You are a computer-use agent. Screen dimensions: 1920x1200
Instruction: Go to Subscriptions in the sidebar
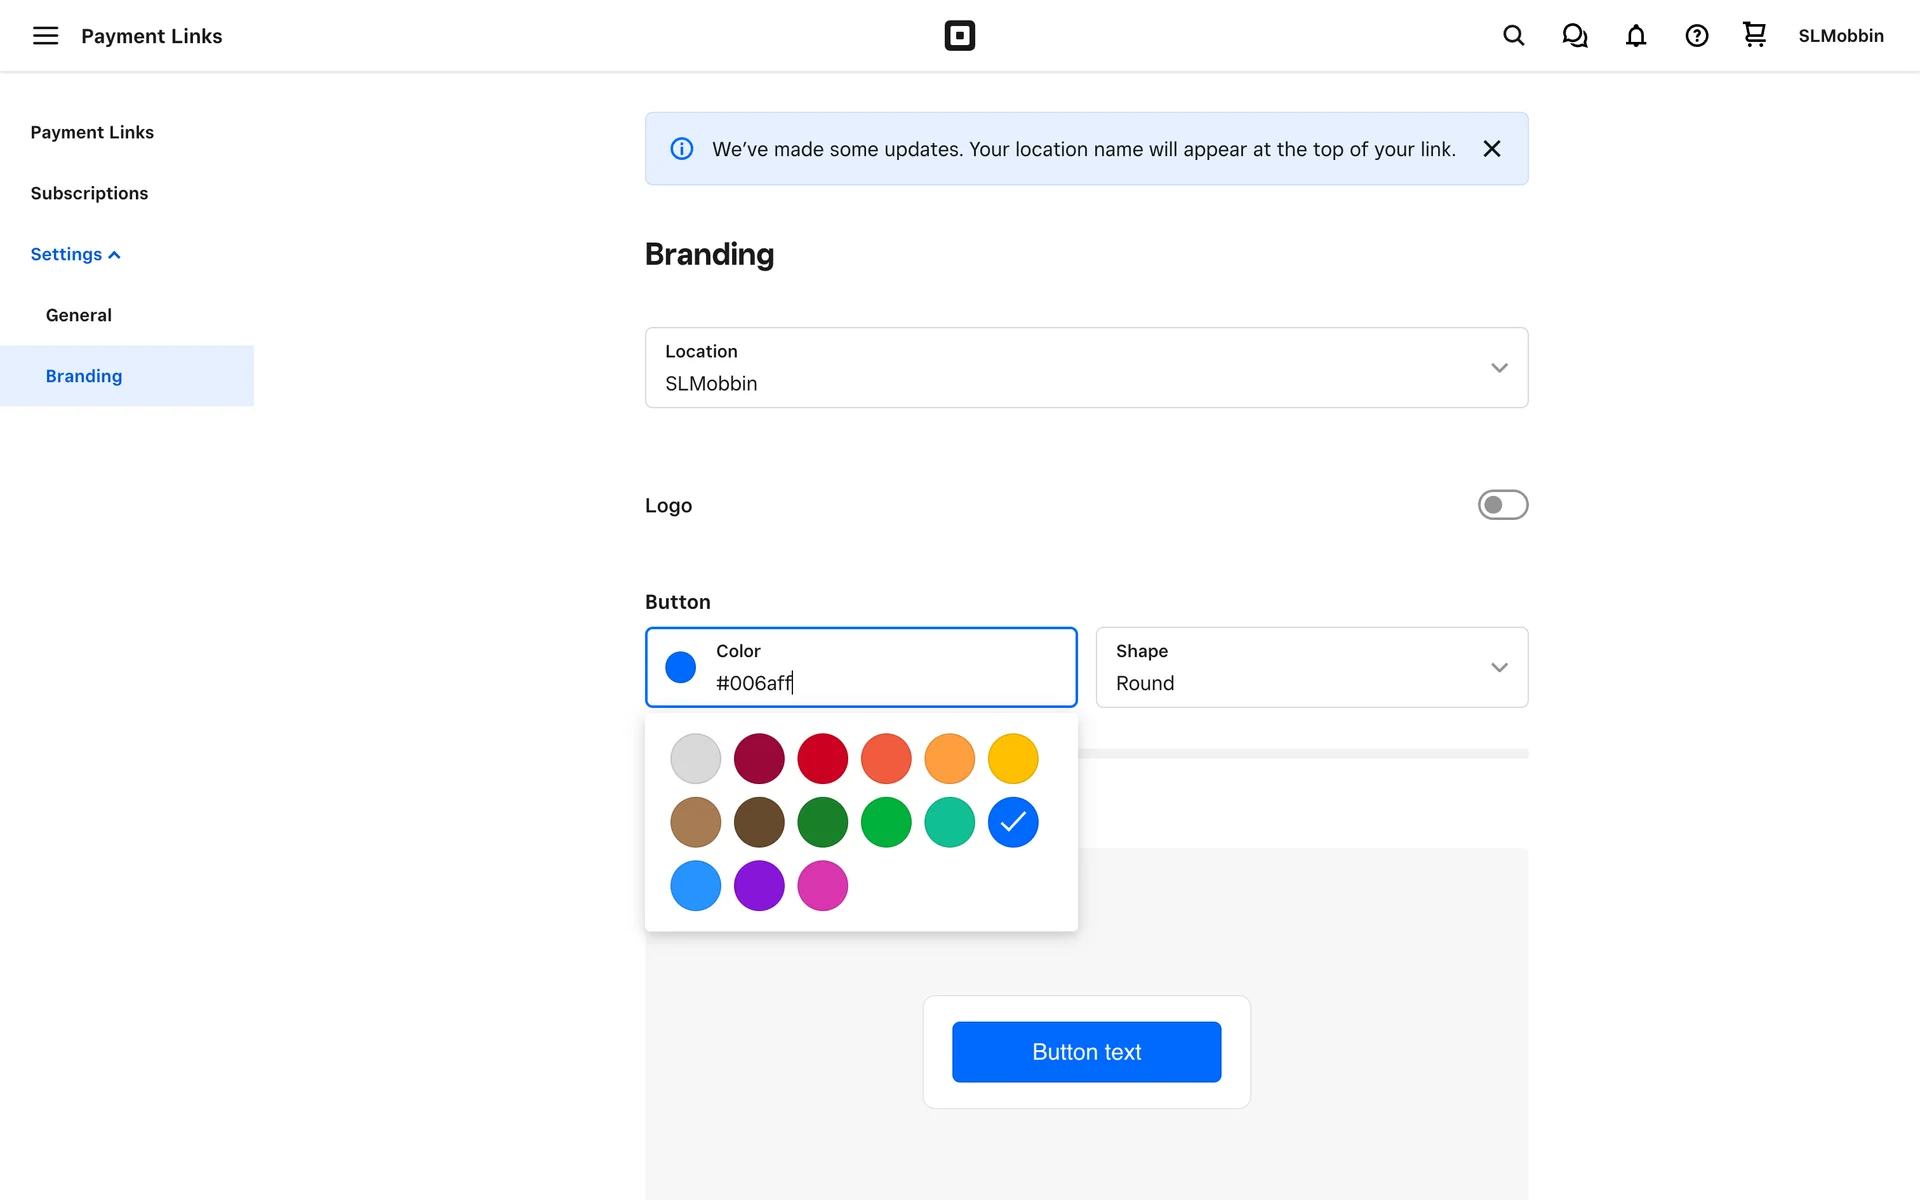89,193
